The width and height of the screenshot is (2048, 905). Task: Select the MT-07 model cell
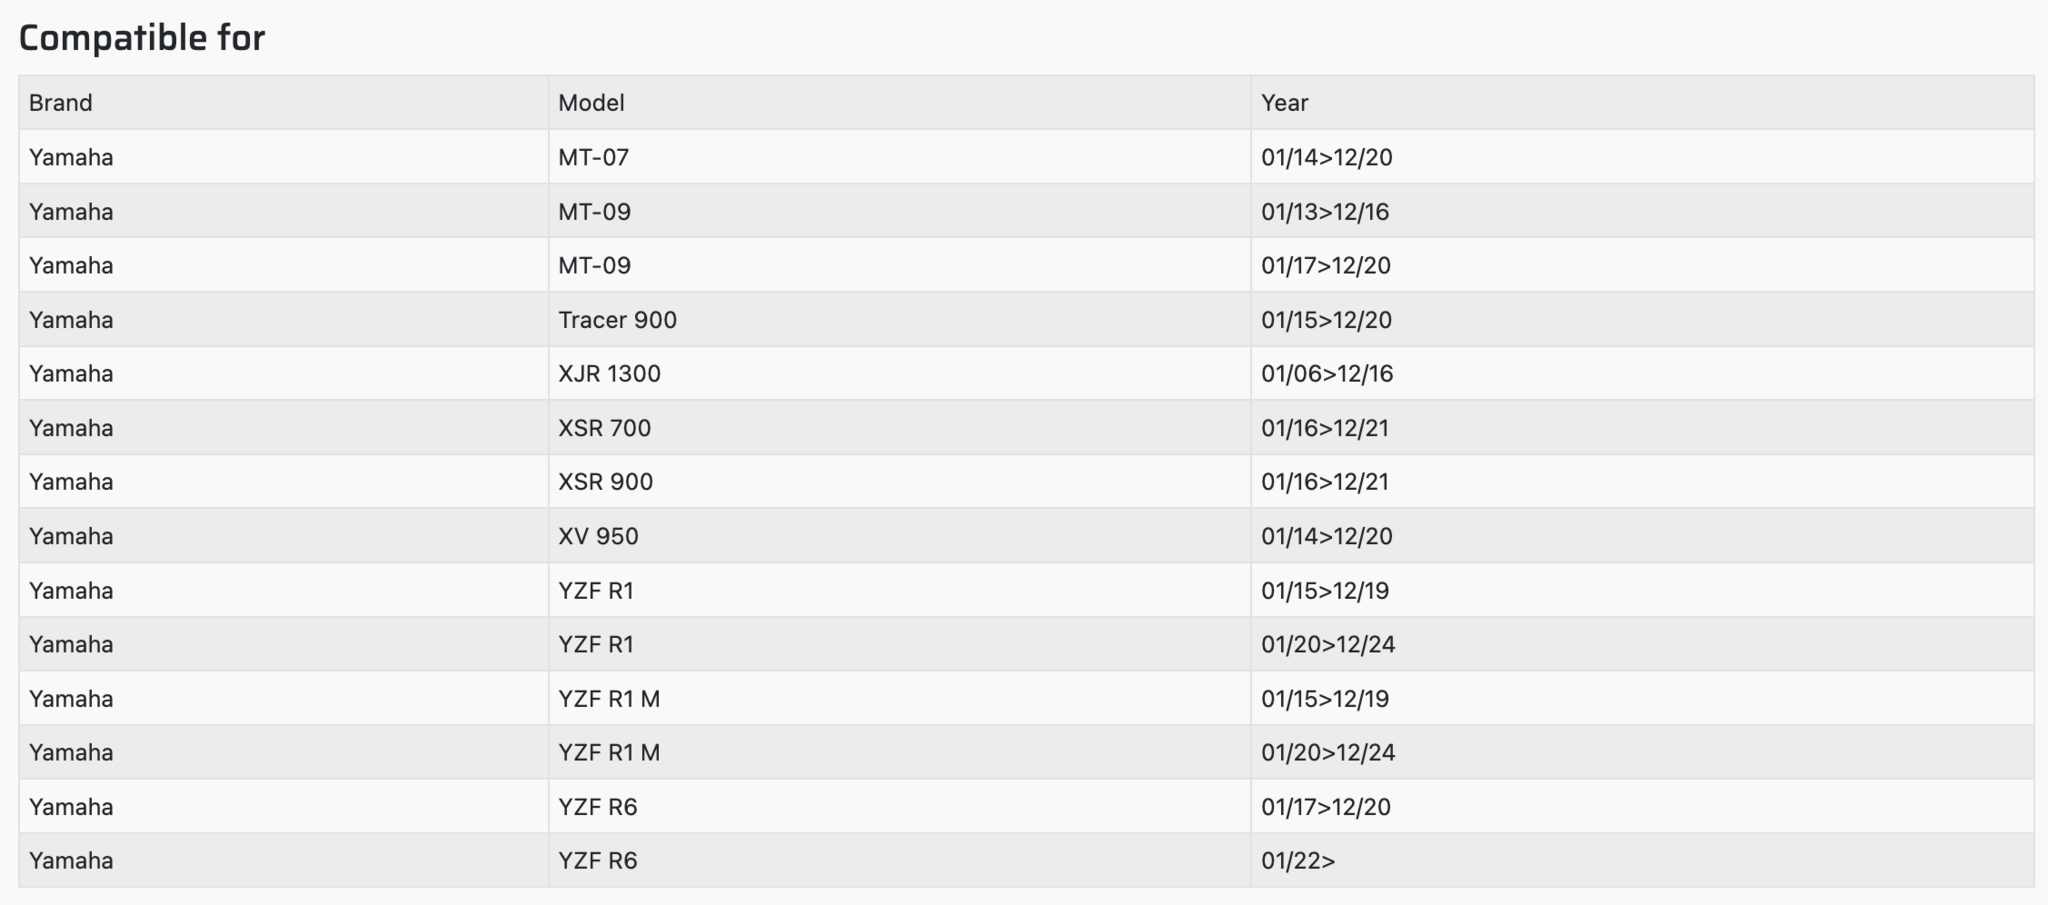click(x=593, y=157)
